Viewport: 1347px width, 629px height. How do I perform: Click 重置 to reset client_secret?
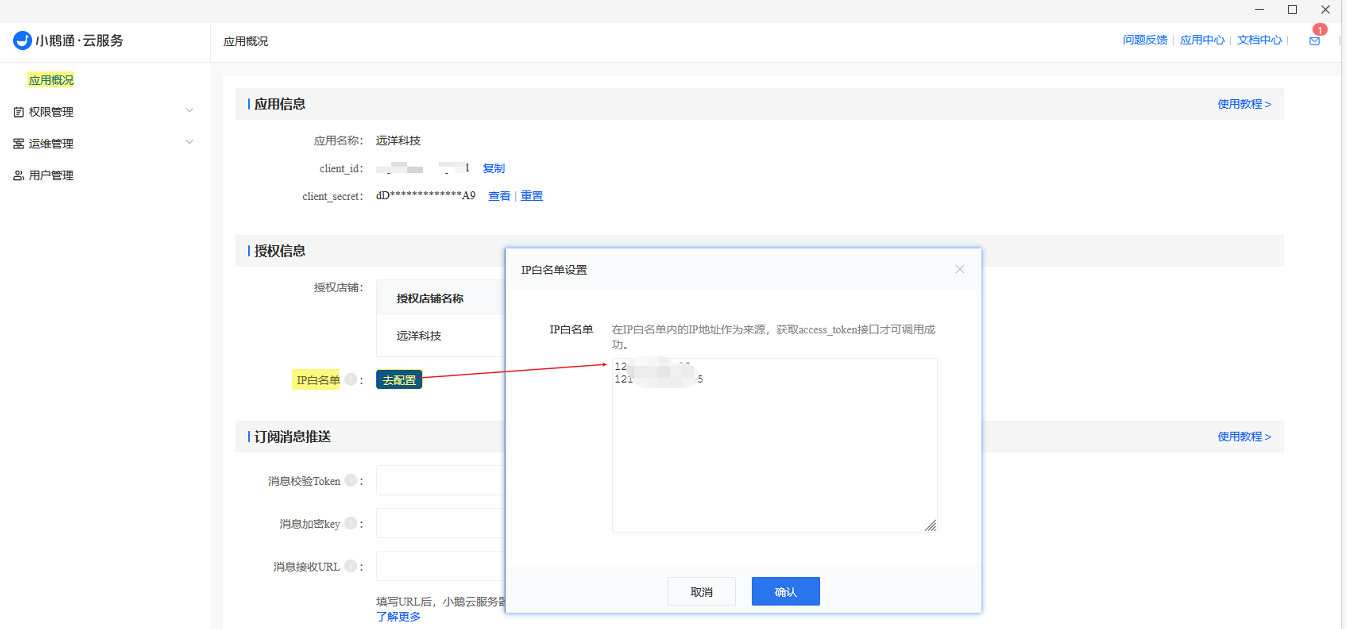(532, 196)
